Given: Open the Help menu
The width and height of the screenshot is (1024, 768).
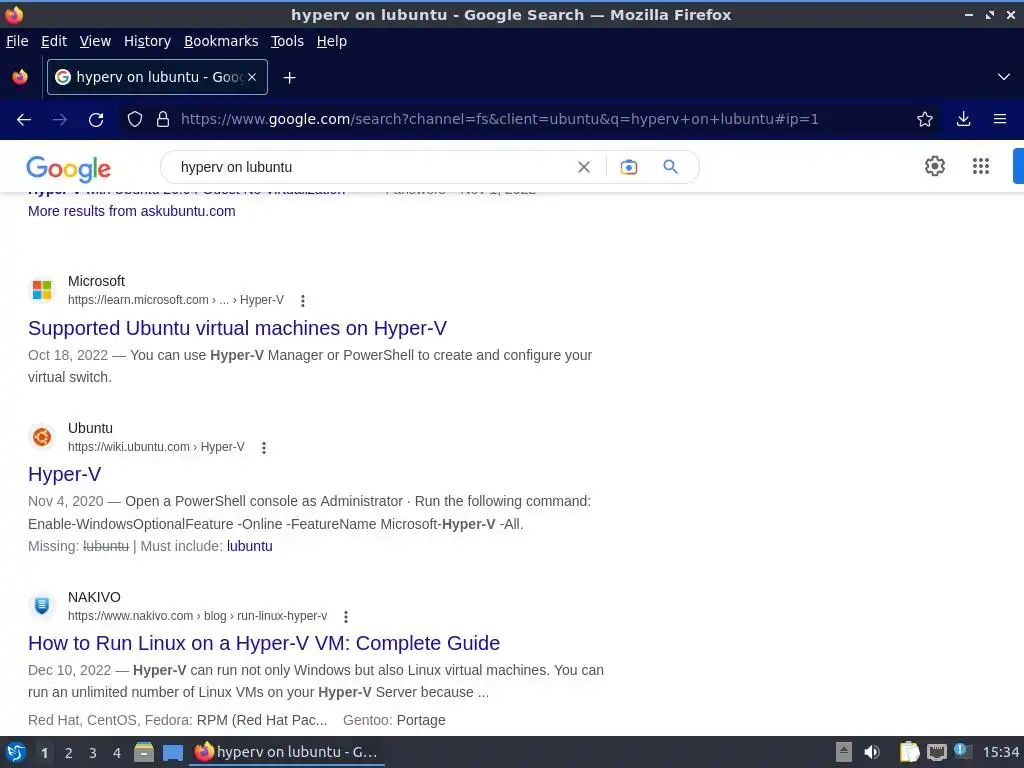Looking at the screenshot, I should (x=332, y=41).
